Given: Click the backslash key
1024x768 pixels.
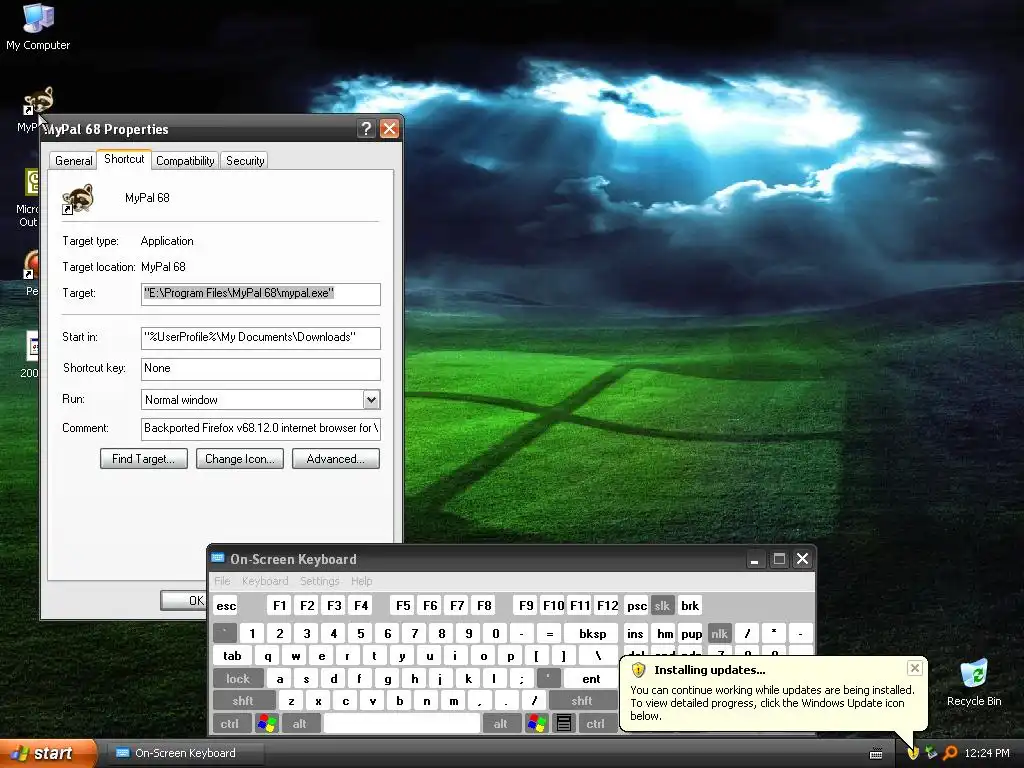Looking at the screenshot, I should click(598, 656).
